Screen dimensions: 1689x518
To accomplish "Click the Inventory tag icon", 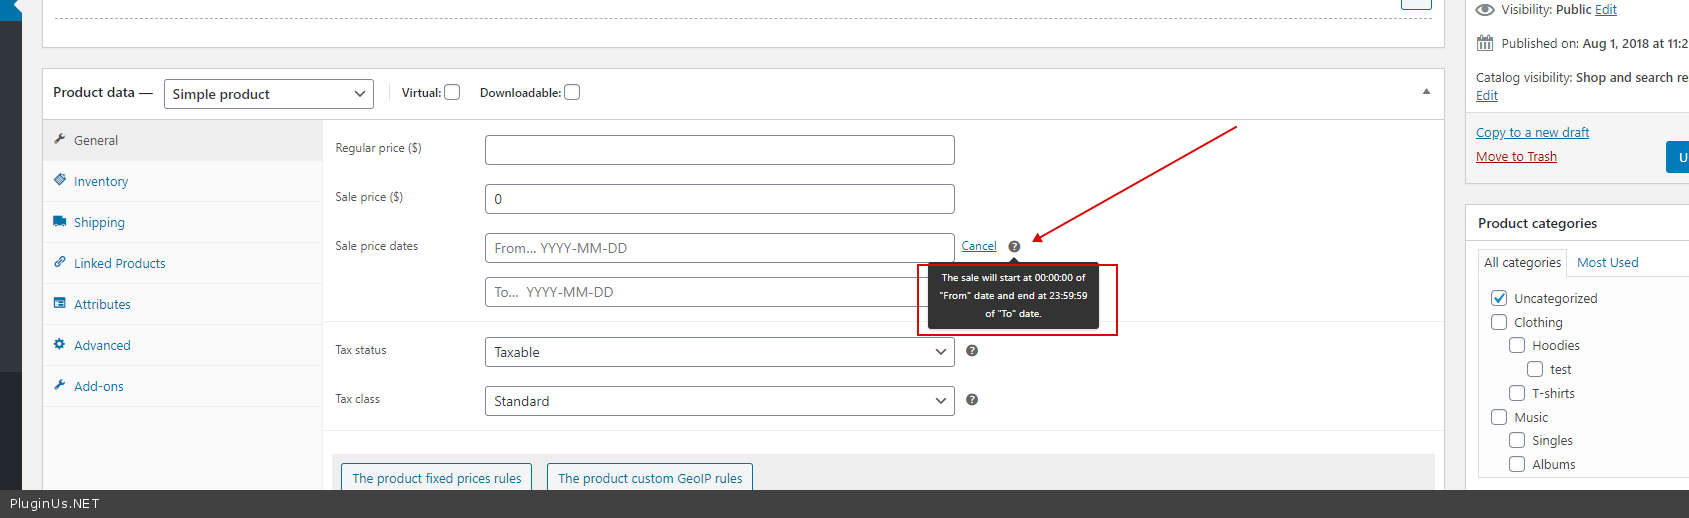I will [60, 180].
